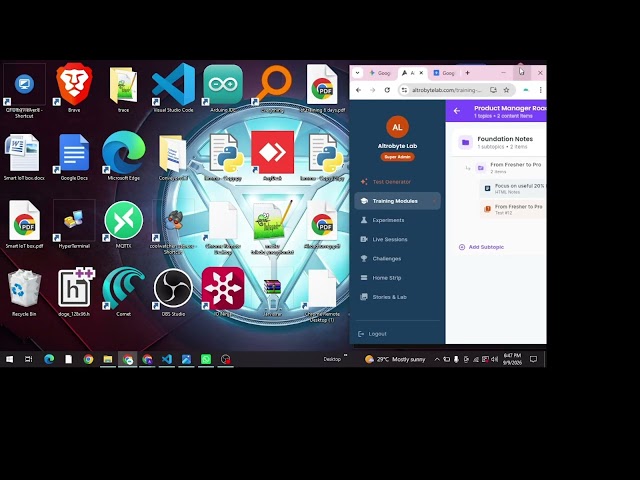Click the AL profile avatar
The height and width of the screenshot is (480, 640).
coord(397,127)
